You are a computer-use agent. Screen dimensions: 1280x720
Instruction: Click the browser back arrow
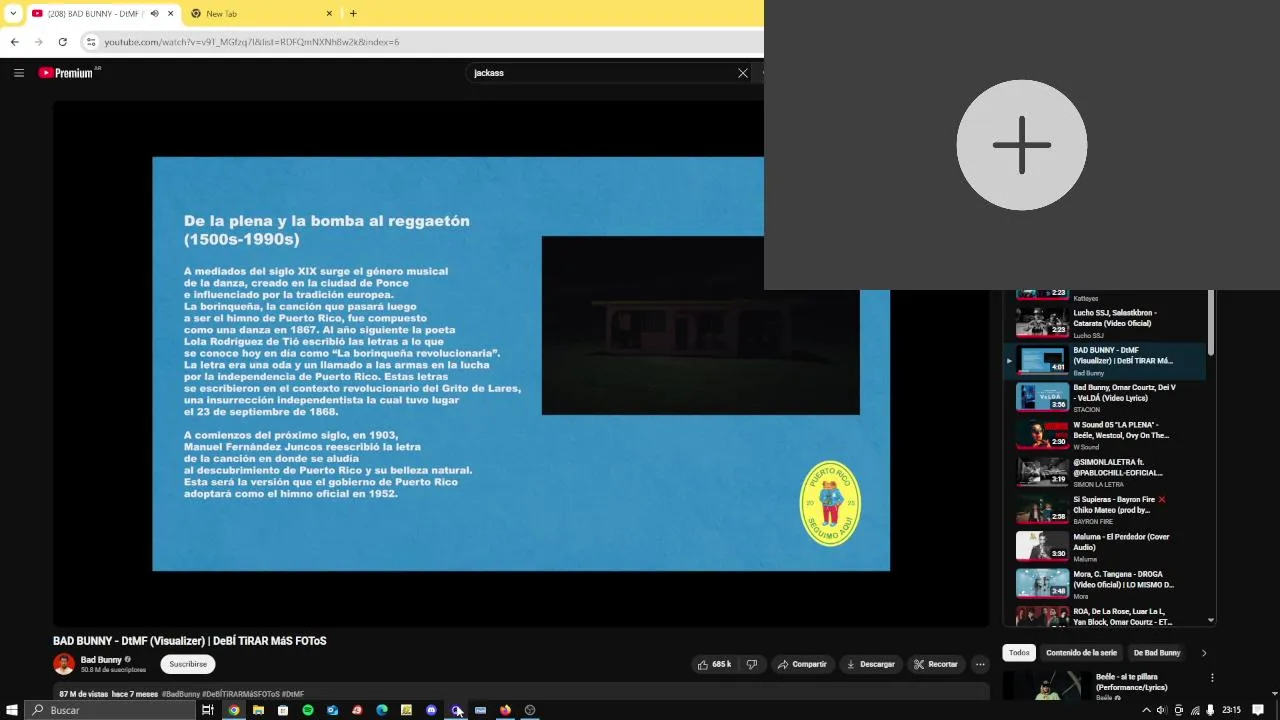14,42
